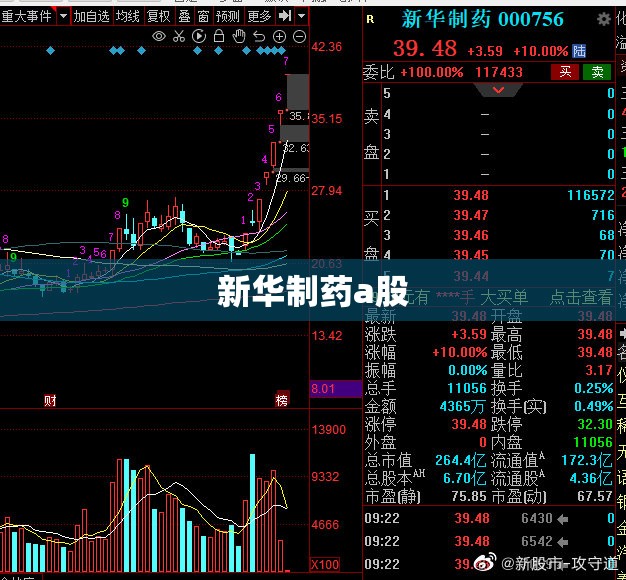Select the scissors cut tool
The image size is (626, 580).
(x=179, y=37)
